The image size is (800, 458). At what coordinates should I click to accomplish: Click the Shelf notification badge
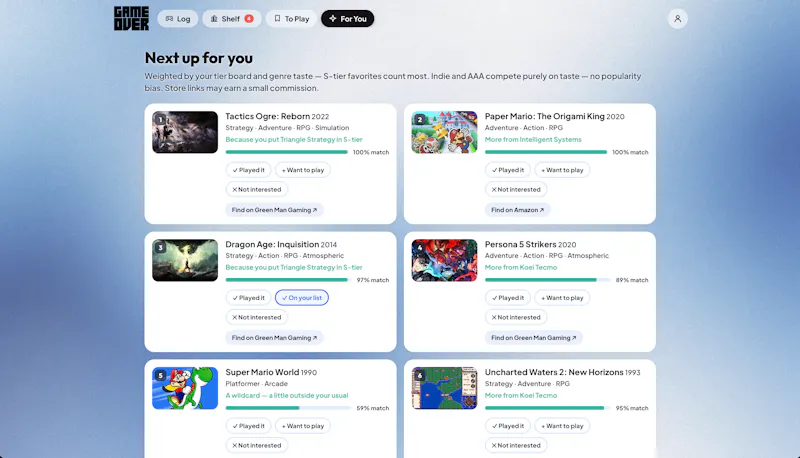pos(248,19)
